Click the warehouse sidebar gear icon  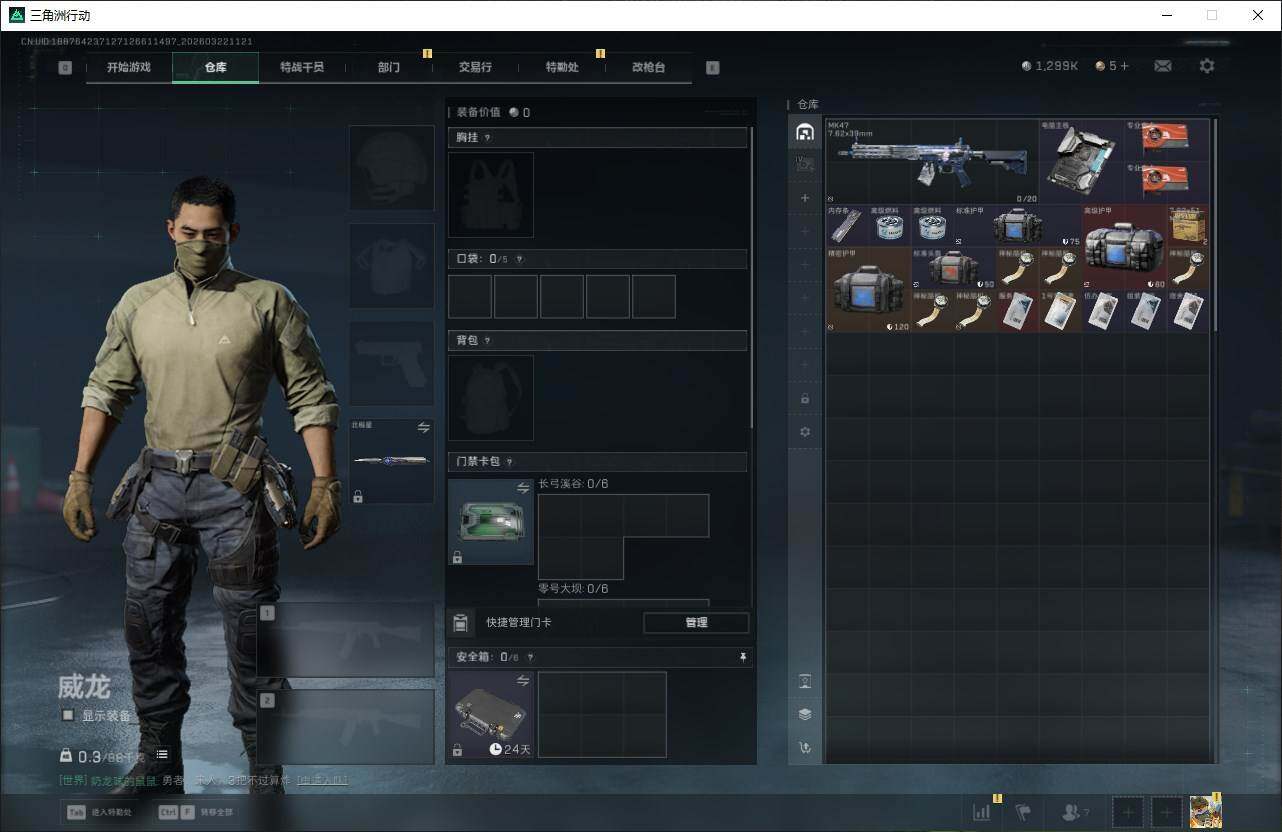pos(805,432)
